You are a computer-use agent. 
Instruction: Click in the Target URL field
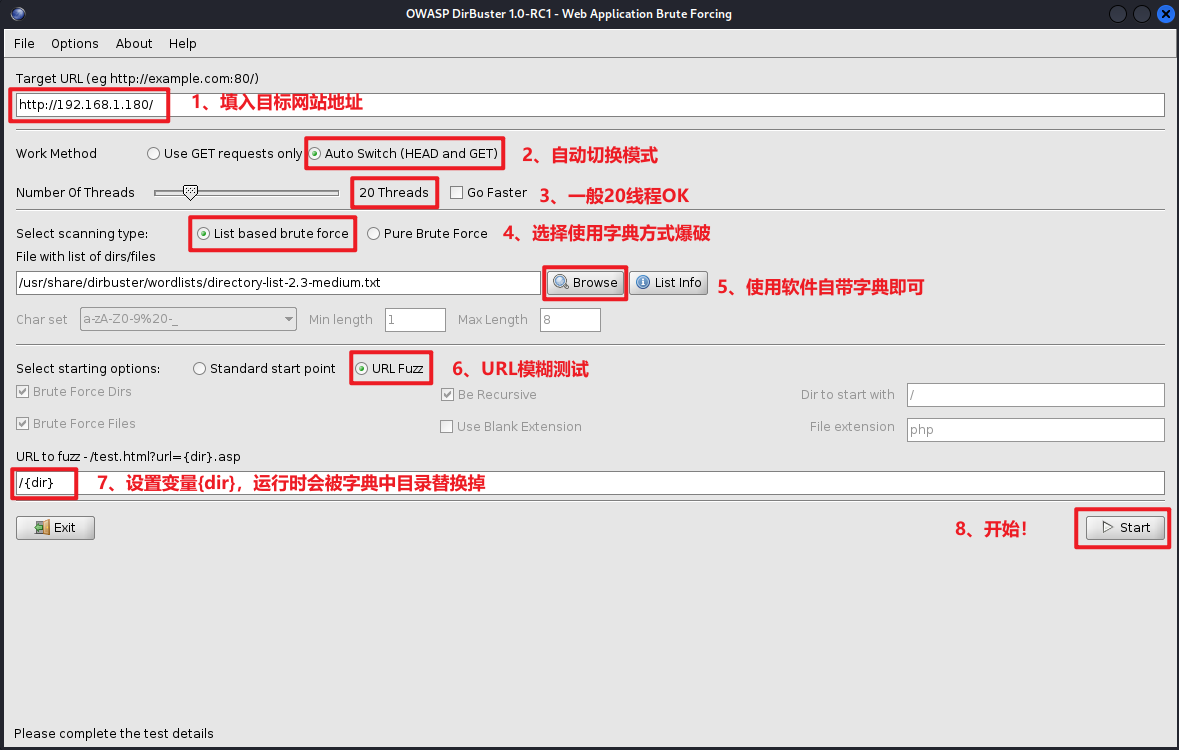tap(590, 105)
